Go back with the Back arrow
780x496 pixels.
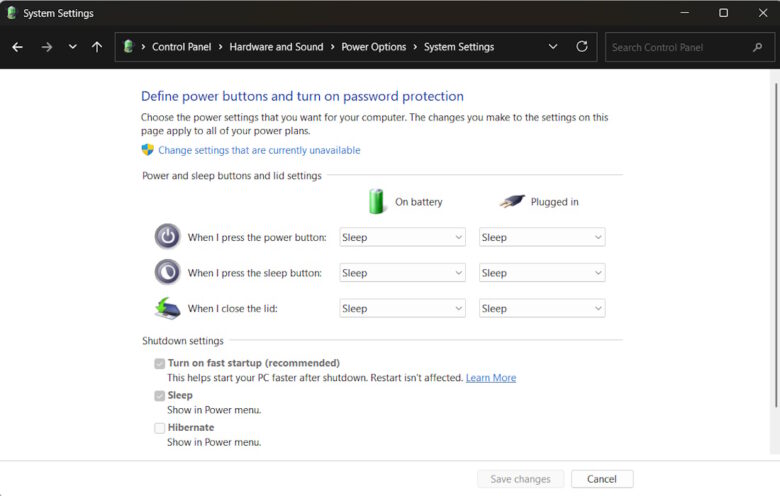[x=17, y=47]
